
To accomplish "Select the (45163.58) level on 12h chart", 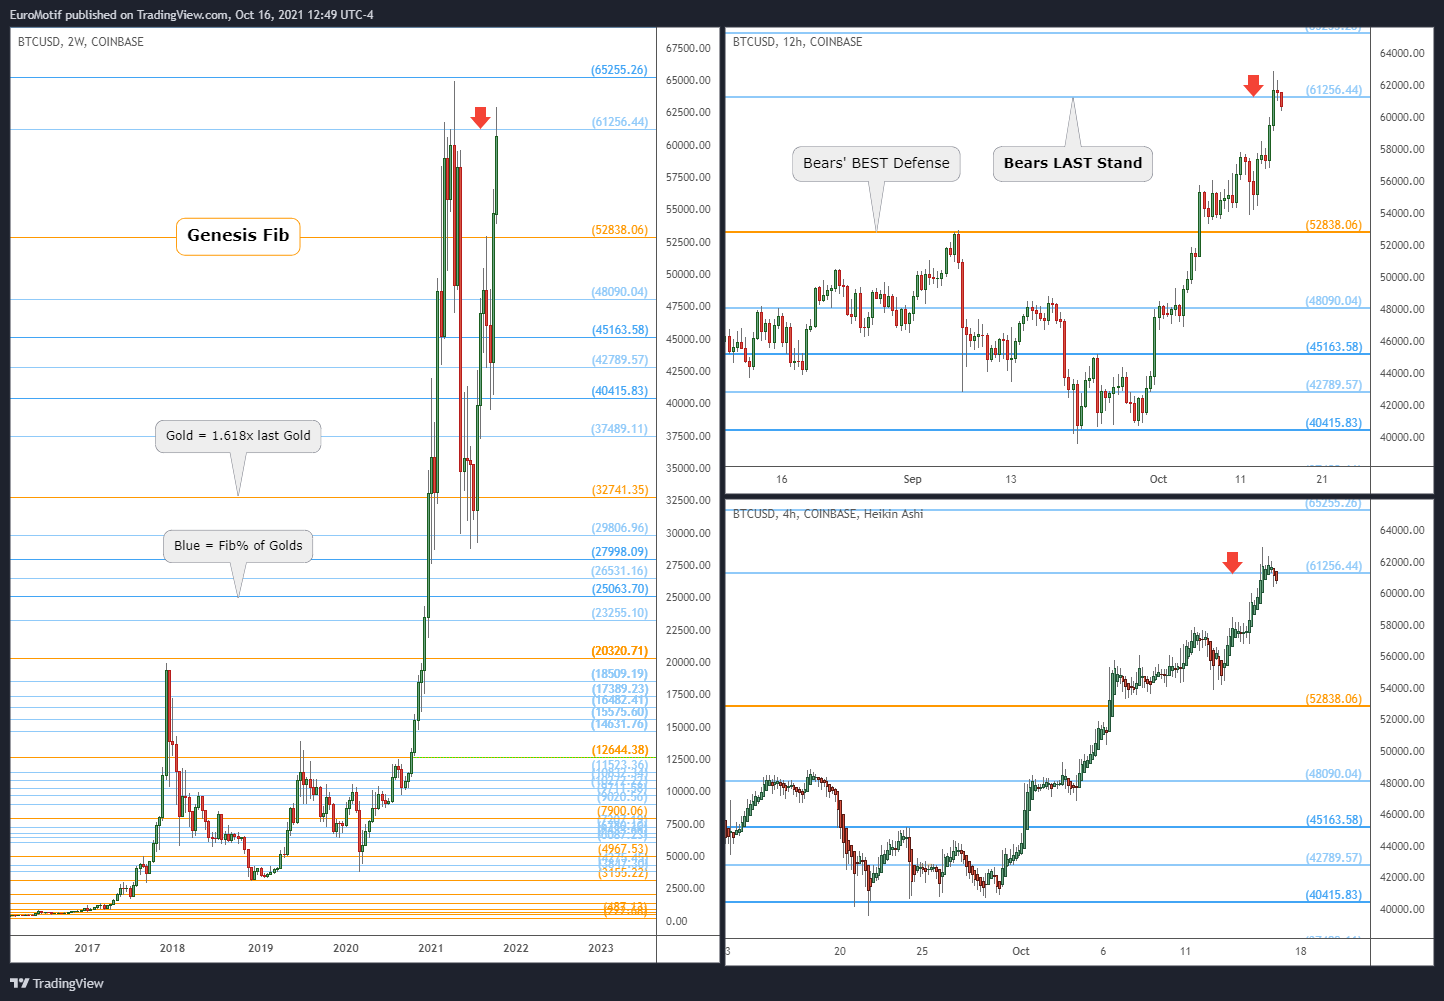I will [1334, 347].
